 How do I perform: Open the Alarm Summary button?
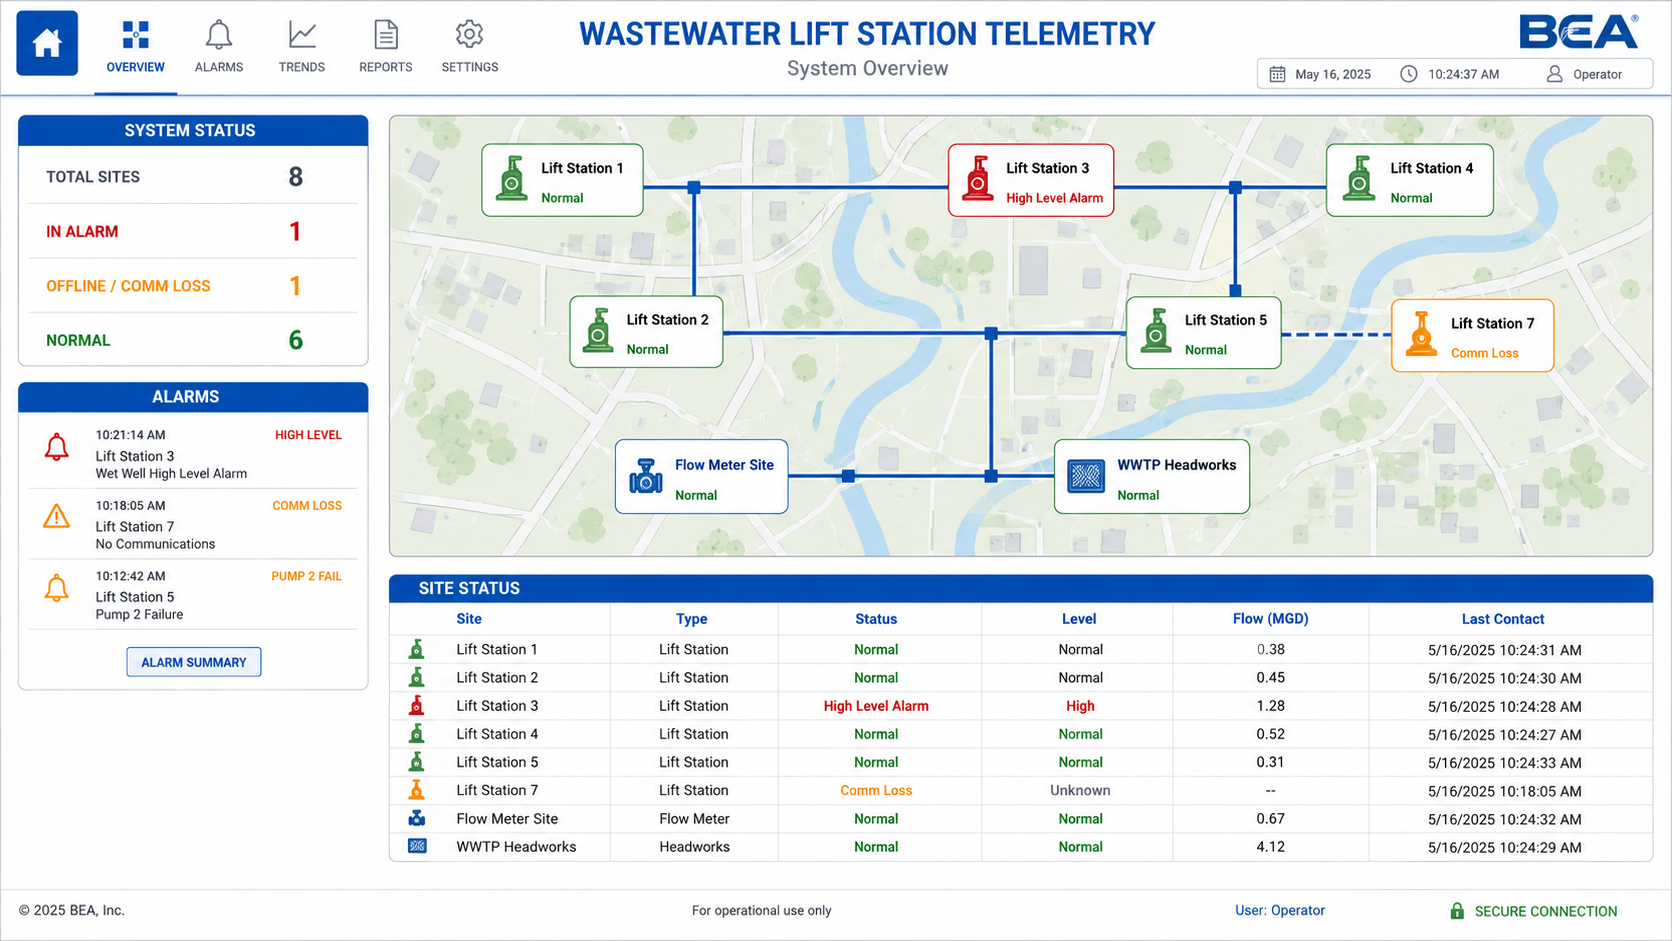[194, 662]
